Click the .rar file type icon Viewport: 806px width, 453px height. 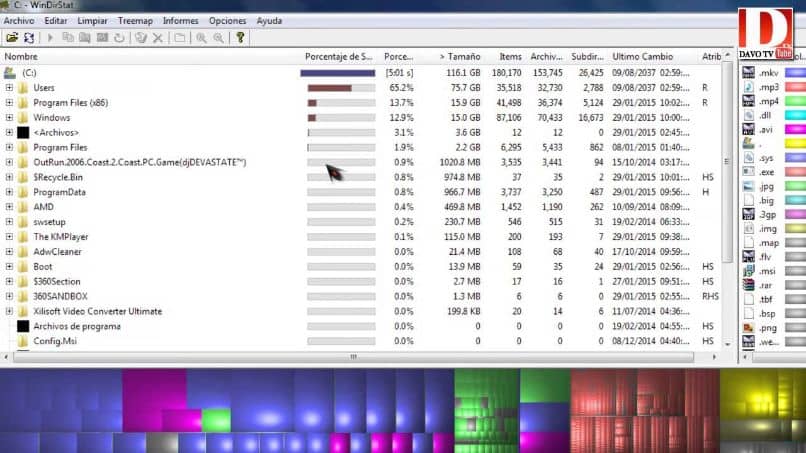[x=748, y=285]
